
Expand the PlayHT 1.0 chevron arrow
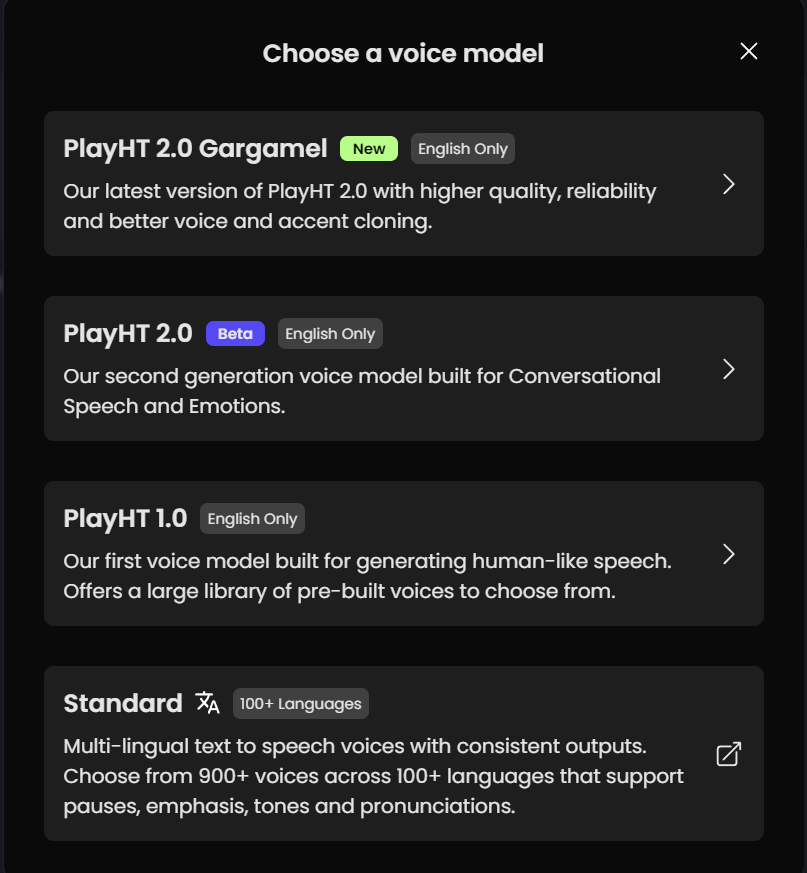(x=729, y=554)
